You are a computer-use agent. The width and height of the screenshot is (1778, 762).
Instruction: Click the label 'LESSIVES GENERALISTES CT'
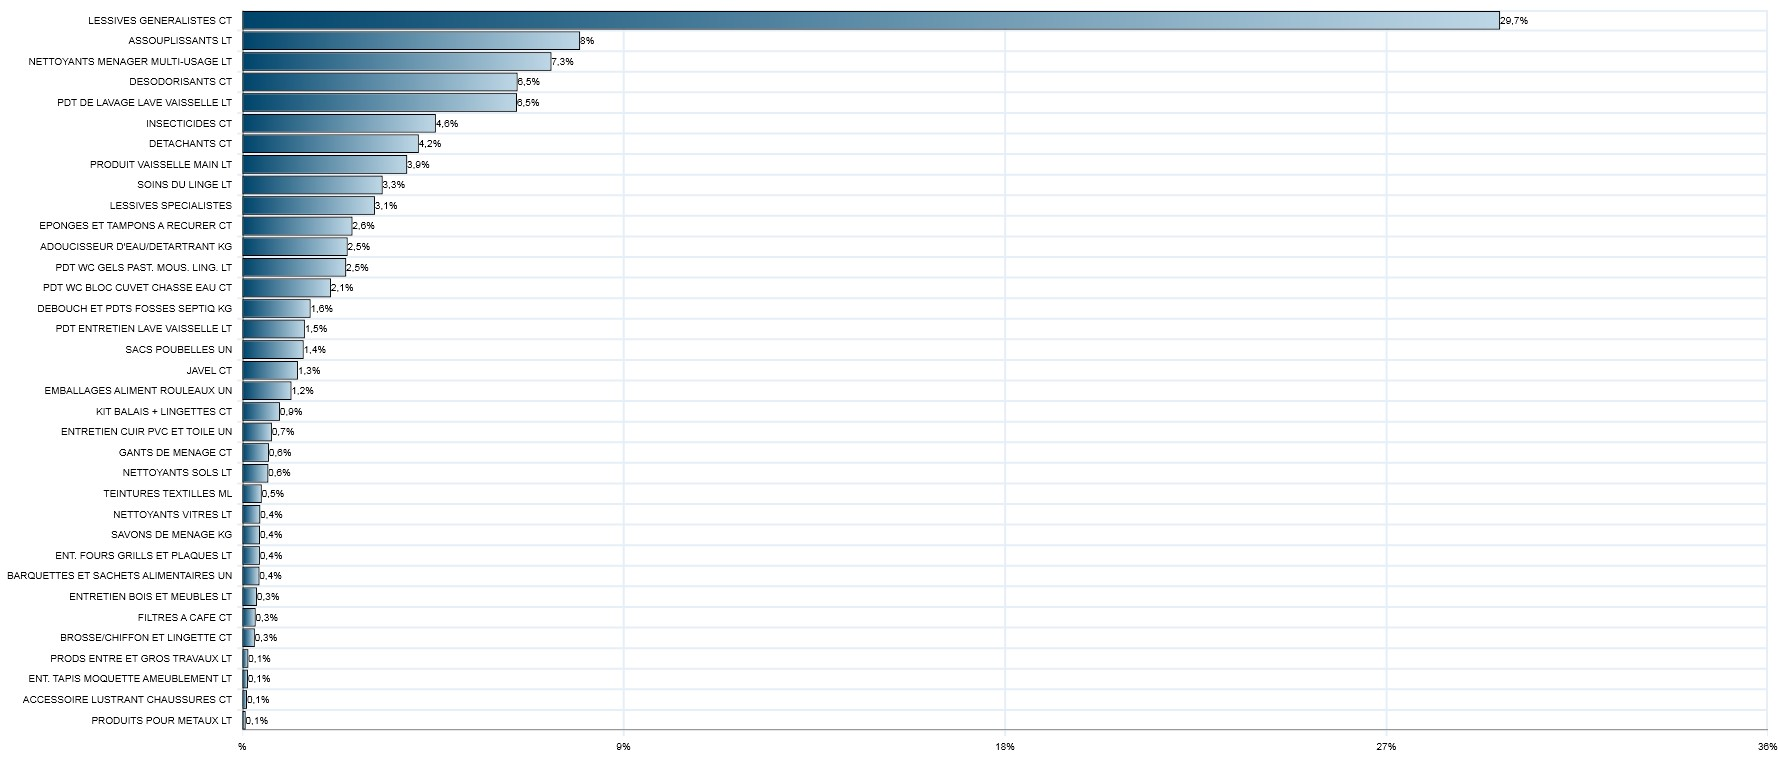(x=160, y=20)
